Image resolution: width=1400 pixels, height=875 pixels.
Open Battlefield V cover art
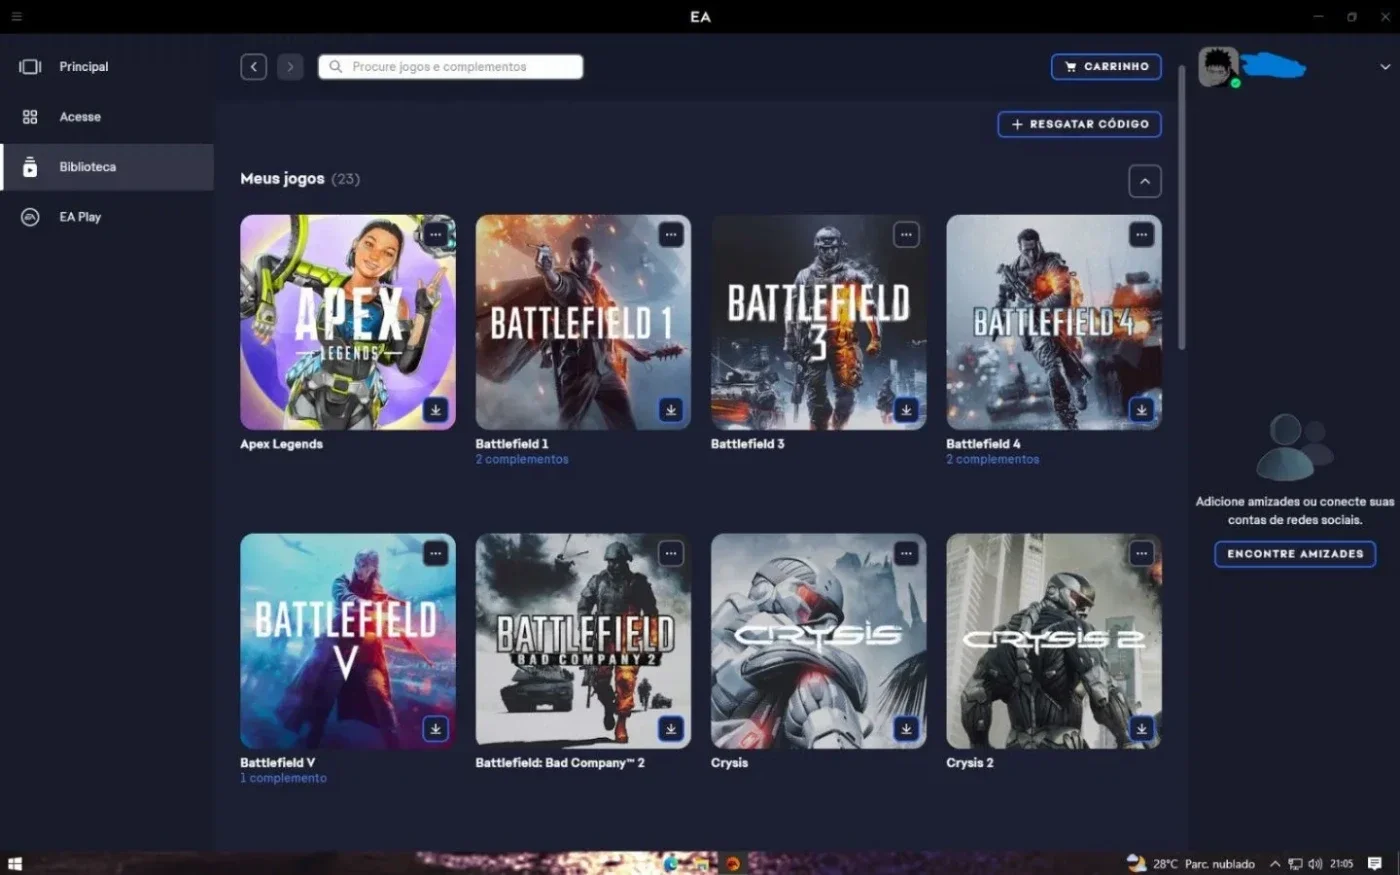click(x=348, y=641)
